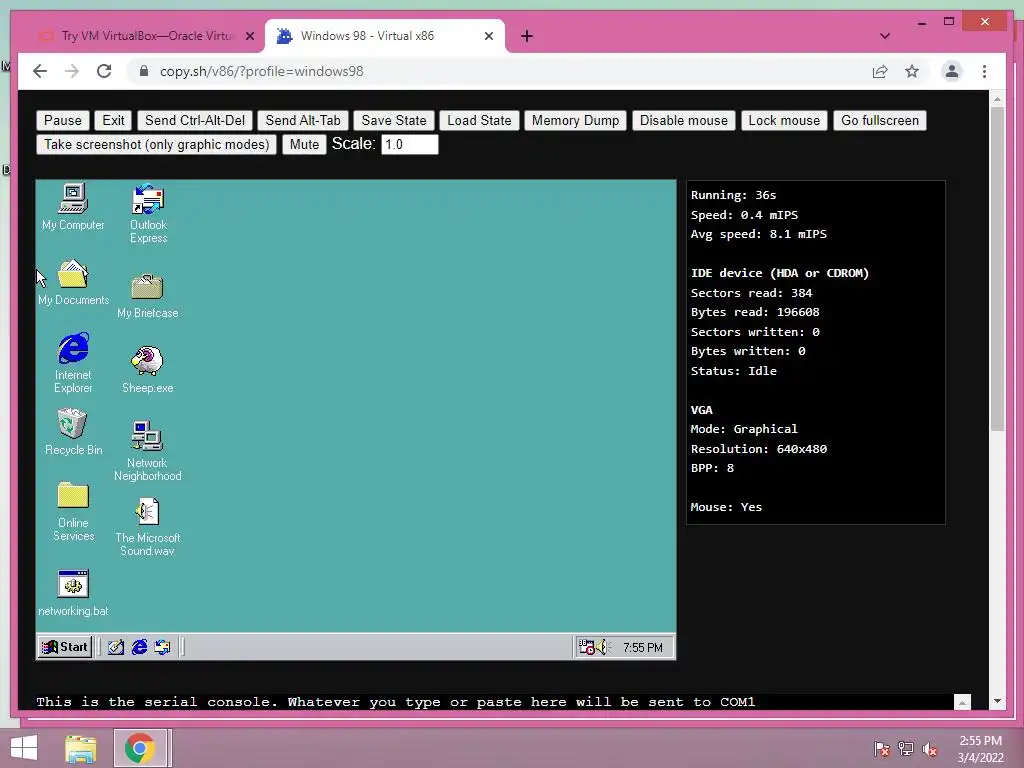Click the Memory Dump button

point(575,121)
